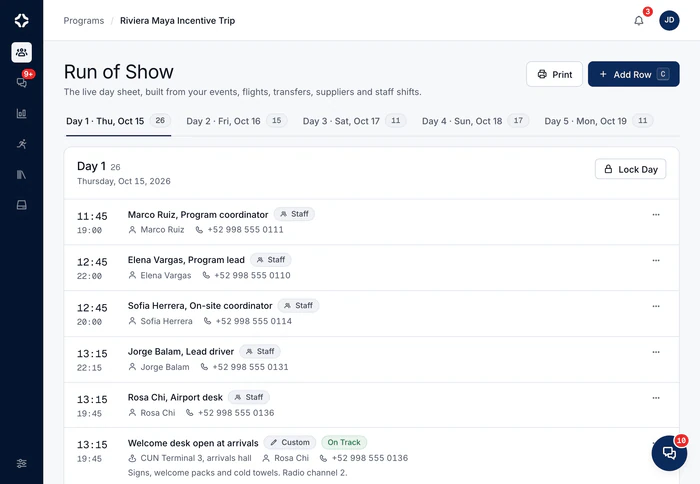The height and width of the screenshot is (484, 700).
Task: Click phone icon next to +52 998 555 0114
Action: tap(208, 321)
